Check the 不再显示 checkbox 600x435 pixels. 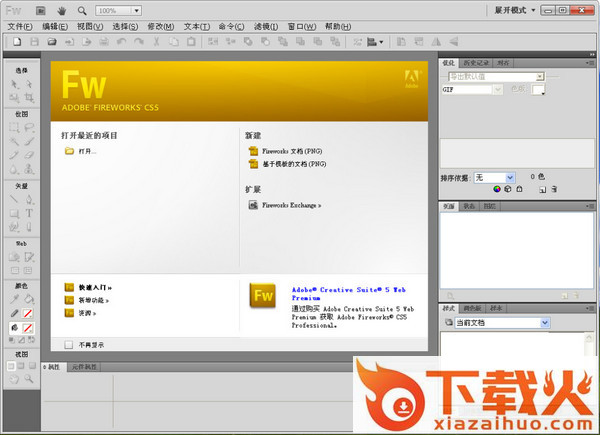(x=68, y=345)
